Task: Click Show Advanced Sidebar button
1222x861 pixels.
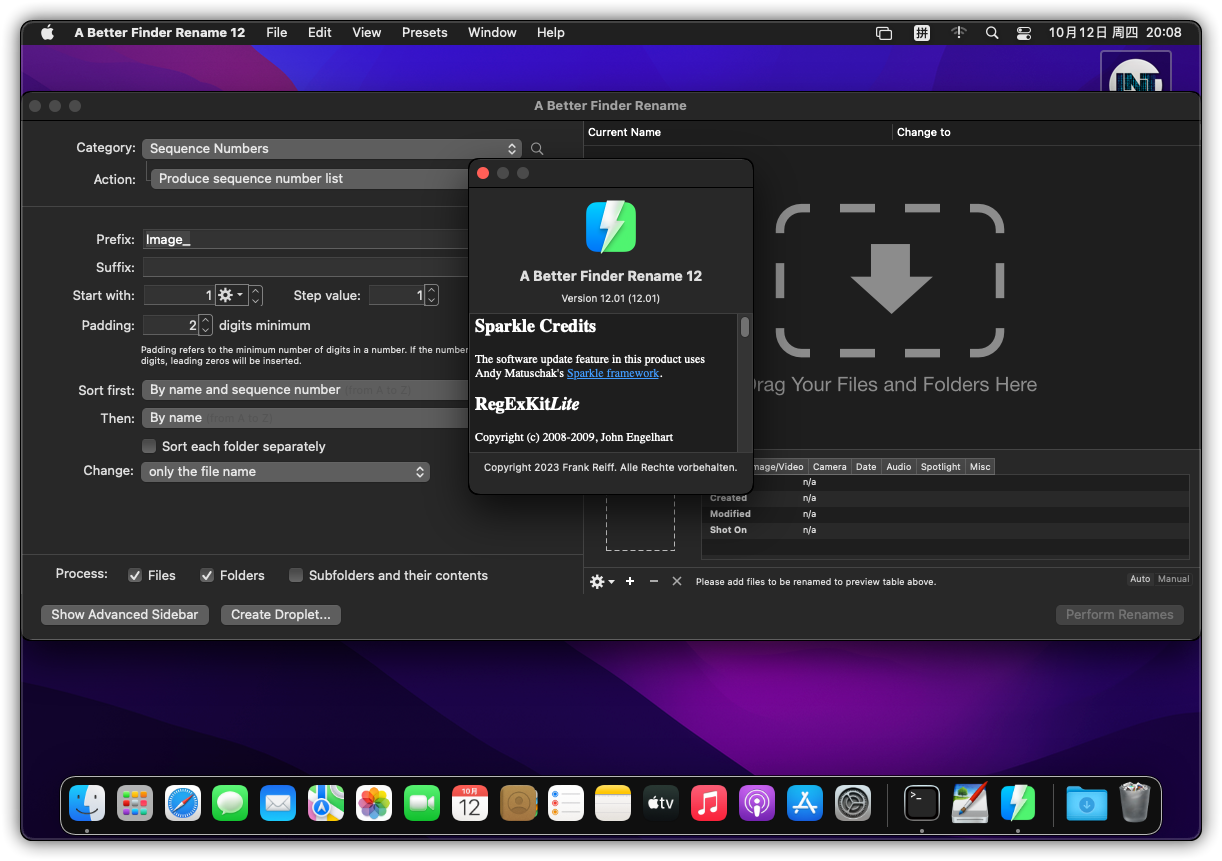Action: [125, 615]
